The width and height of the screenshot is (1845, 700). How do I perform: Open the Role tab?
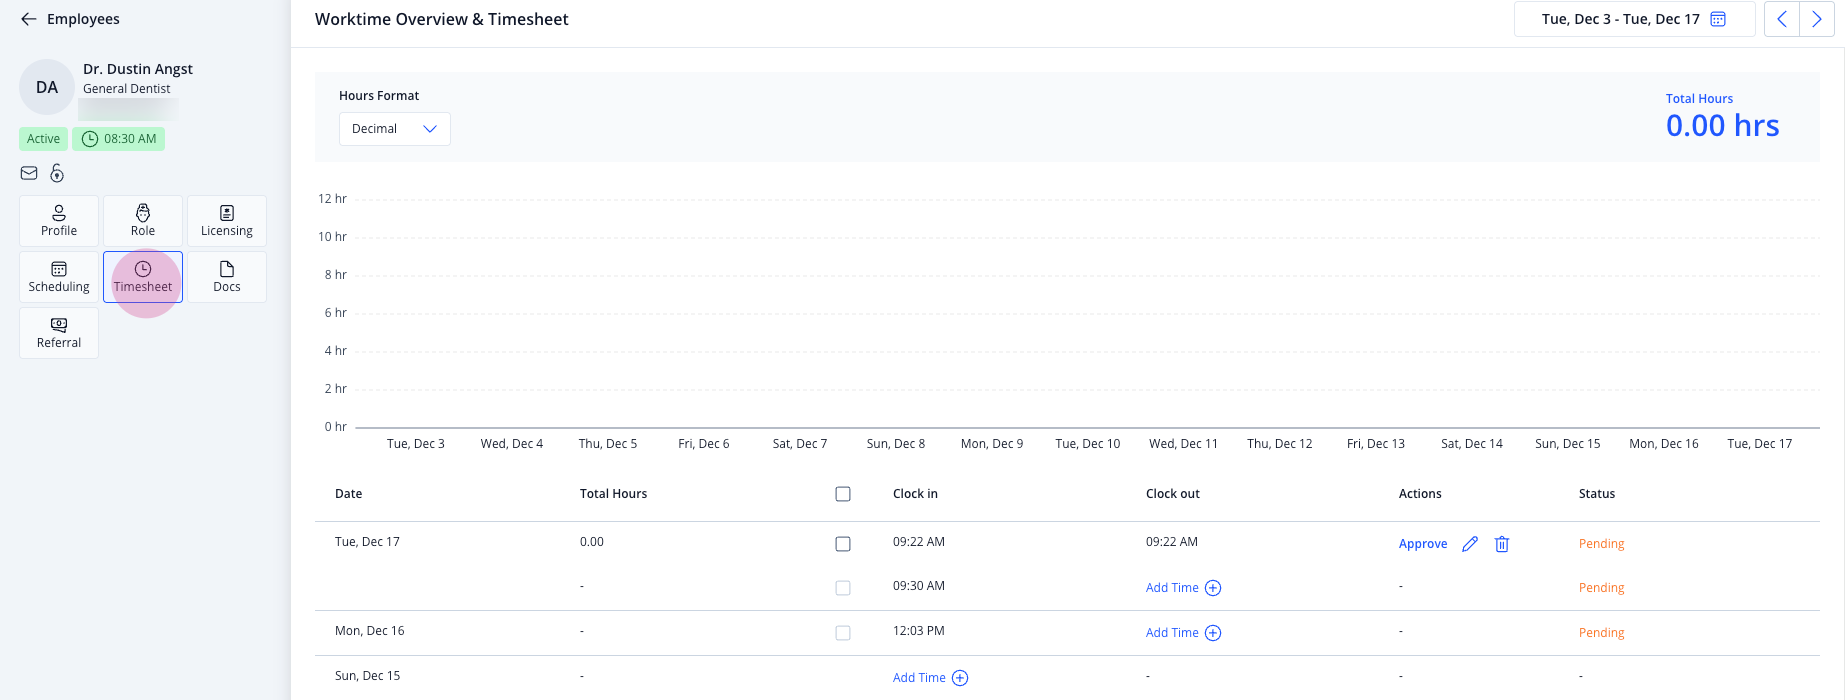click(143, 221)
